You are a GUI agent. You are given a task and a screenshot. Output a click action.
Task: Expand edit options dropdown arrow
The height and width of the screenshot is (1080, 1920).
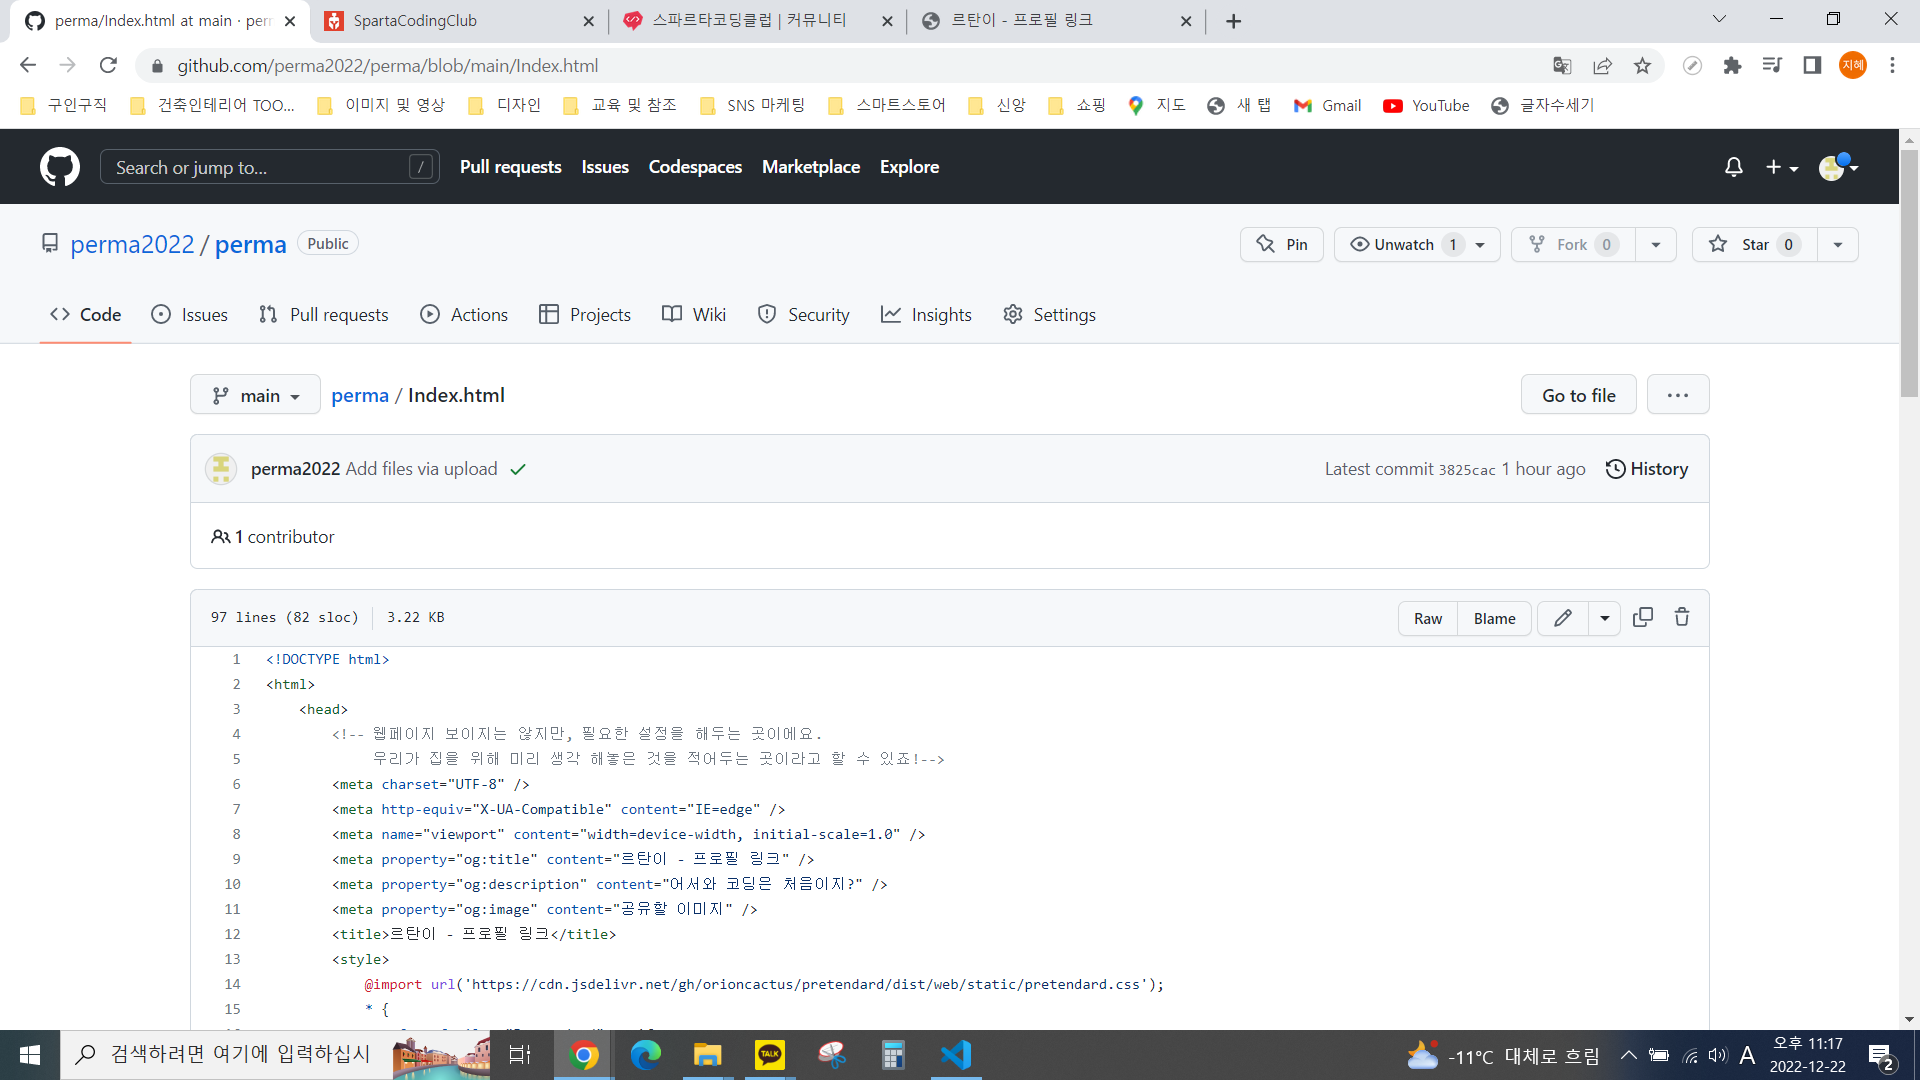pyautogui.click(x=1605, y=618)
